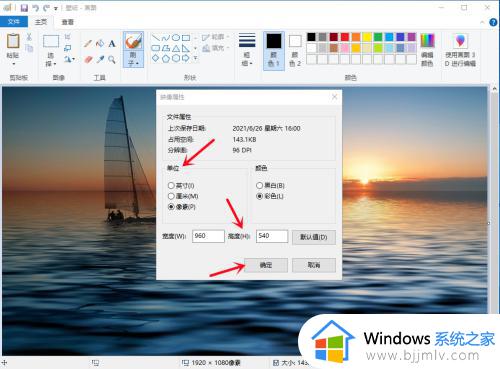Open the shape Outline dropdown
This screenshot has height=369, width=500.
(x=215, y=37)
